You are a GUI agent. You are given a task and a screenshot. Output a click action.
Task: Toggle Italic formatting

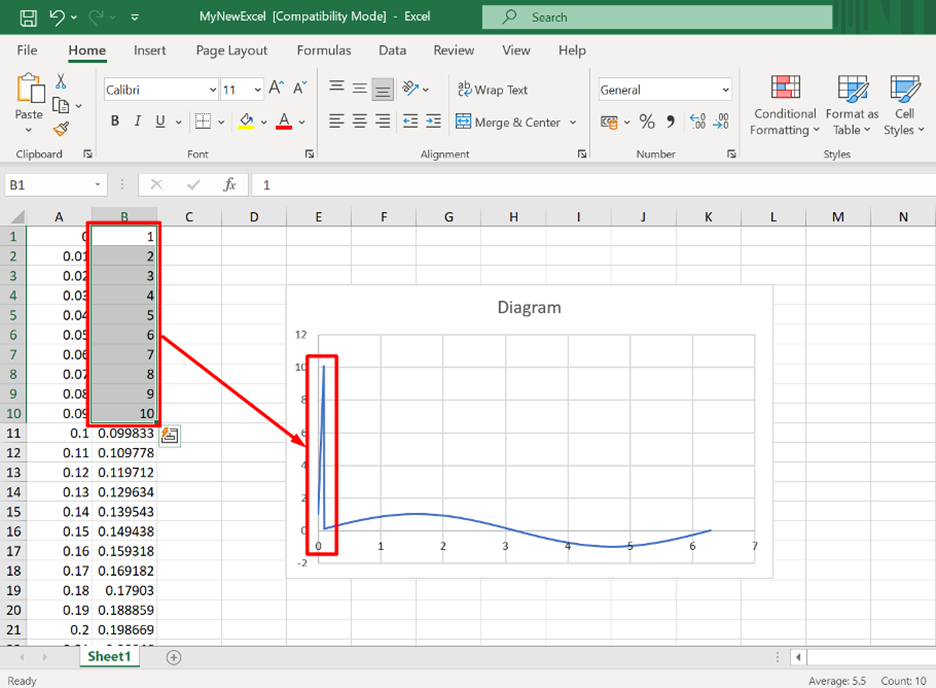point(138,121)
